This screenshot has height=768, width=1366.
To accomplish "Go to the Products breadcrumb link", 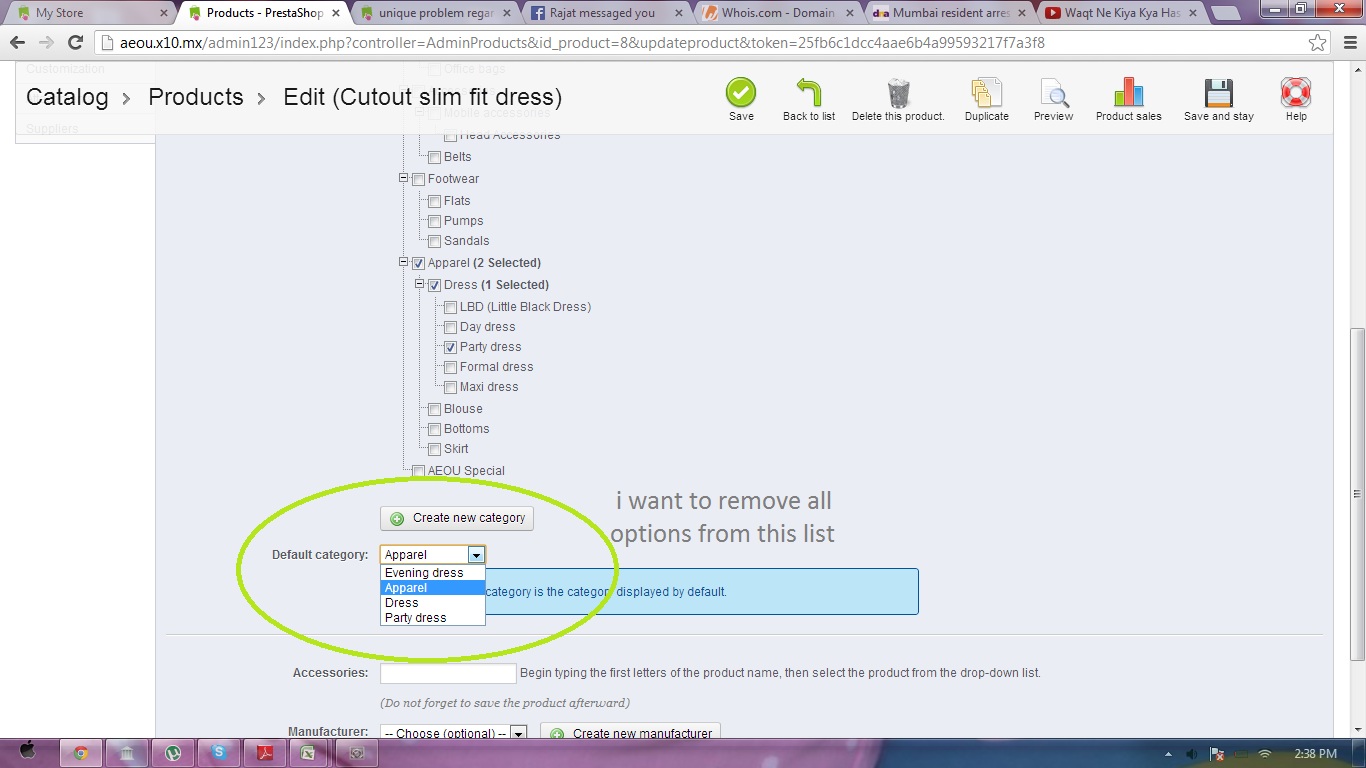I will [196, 97].
